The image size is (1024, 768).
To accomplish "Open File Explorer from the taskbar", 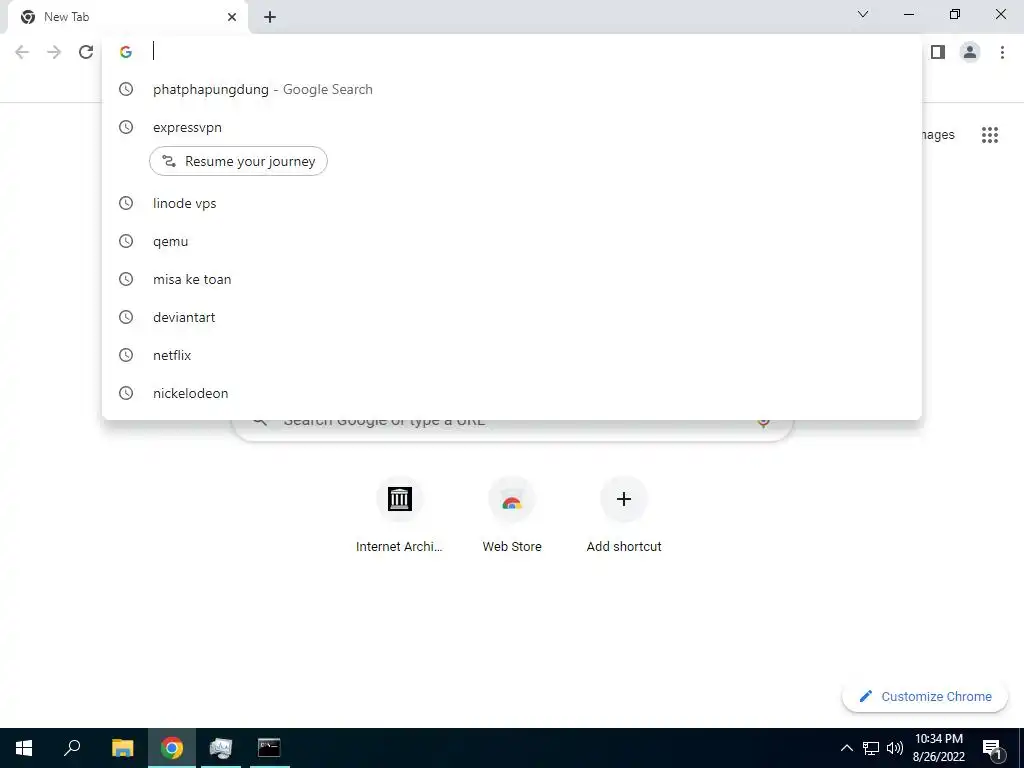I will [122, 748].
